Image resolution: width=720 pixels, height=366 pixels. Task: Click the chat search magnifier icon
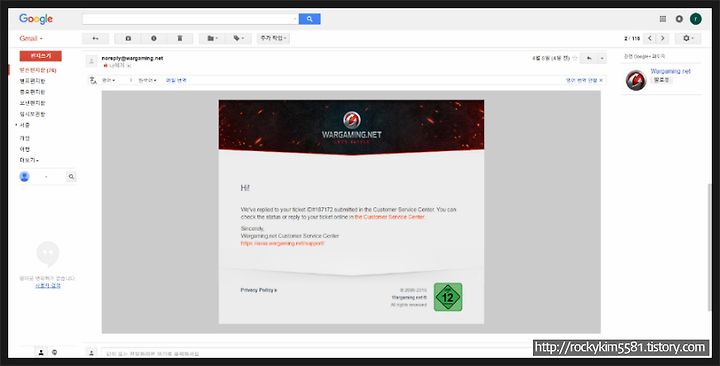click(x=71, y=177)
